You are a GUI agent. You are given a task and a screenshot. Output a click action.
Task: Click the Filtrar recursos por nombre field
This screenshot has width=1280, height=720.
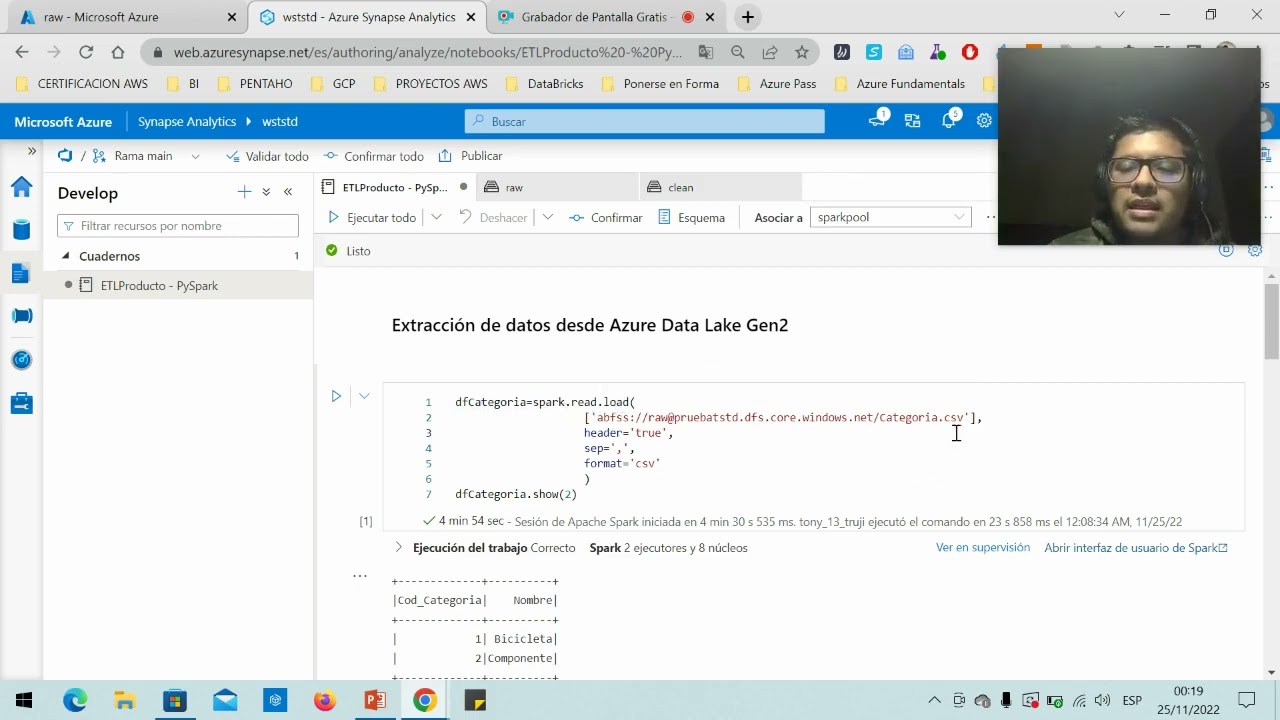[x=178, y=226]
